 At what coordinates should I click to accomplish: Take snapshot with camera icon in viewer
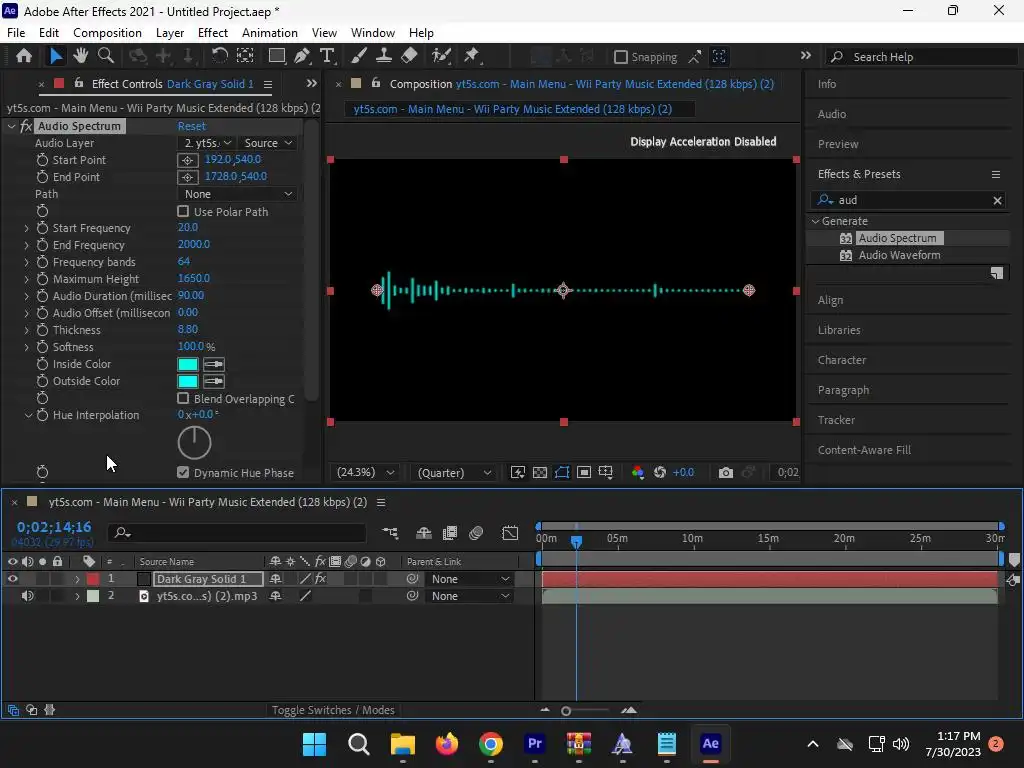[x=726, y=472]
